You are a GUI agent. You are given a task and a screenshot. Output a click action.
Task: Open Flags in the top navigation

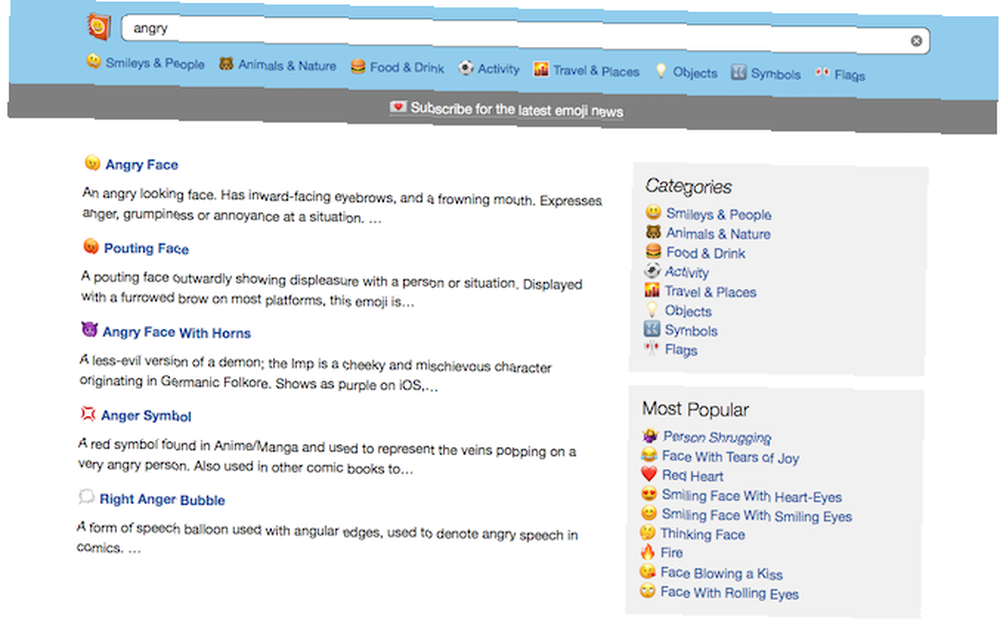click(x=849, y=75)
